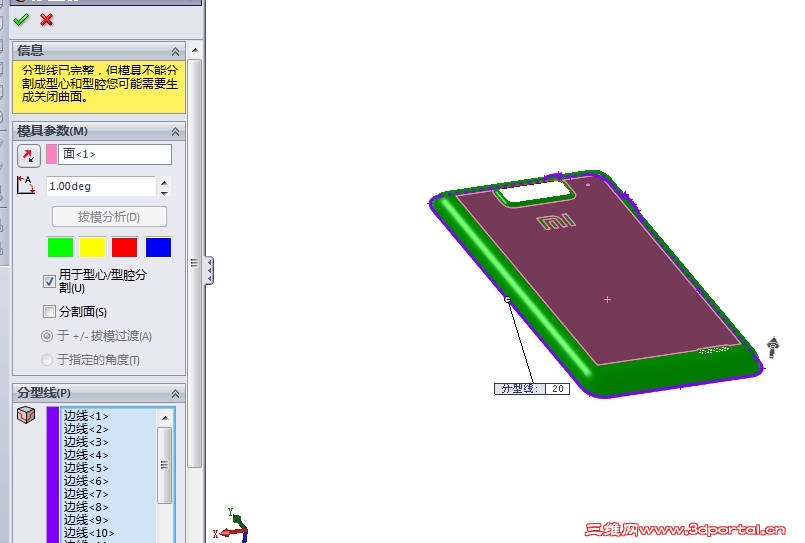Confirm with the green checkmark OK icon
The width and height of the screenshot is (805, 543).
[21, 20]
